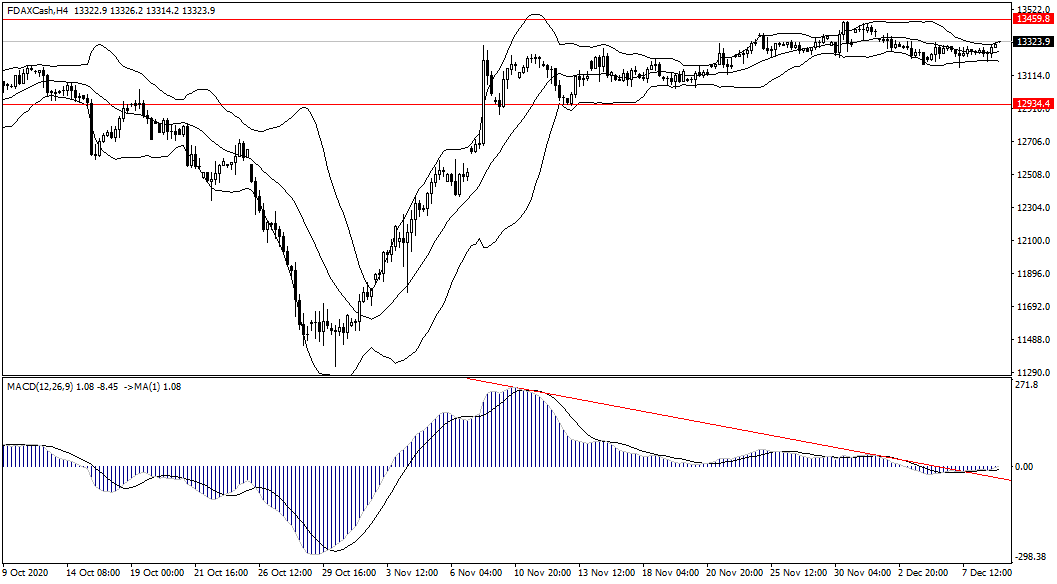Click the 9 Oct 2020 date label

pos(26,574)
